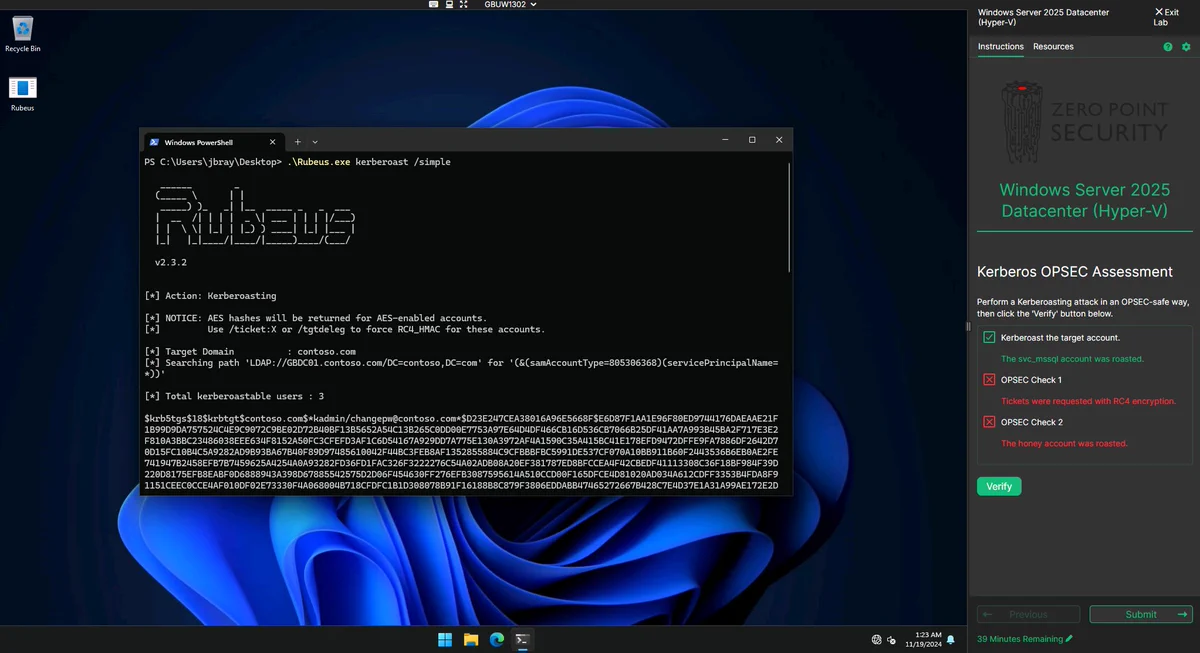Click the PowerShell icon in the window title
1200x653 pixels.
coord(154,142)
